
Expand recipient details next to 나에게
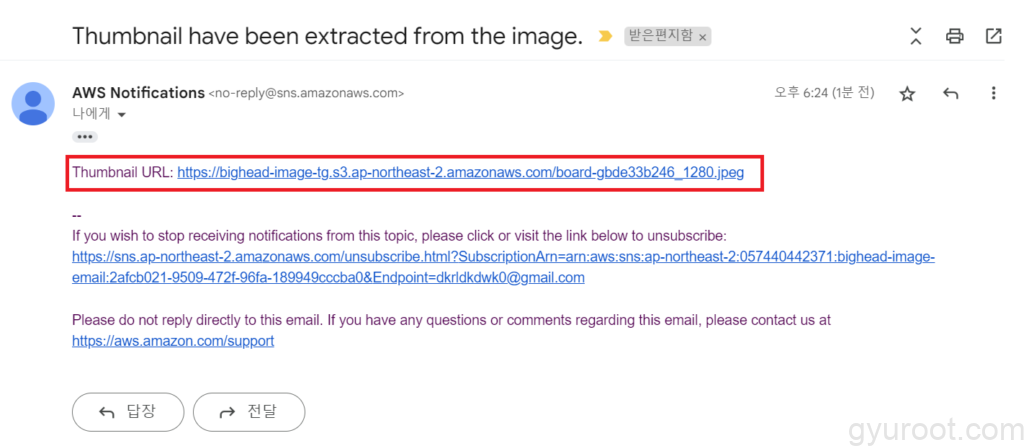pos(122,116)
